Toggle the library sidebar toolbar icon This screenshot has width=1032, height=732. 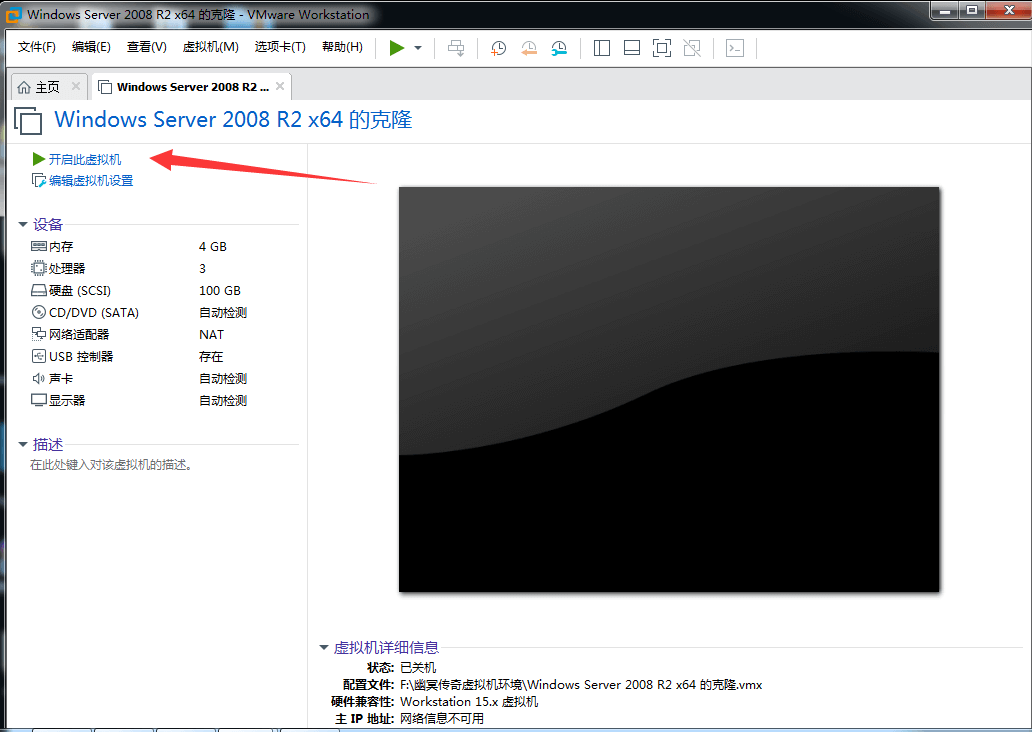(x=602, y=48)
